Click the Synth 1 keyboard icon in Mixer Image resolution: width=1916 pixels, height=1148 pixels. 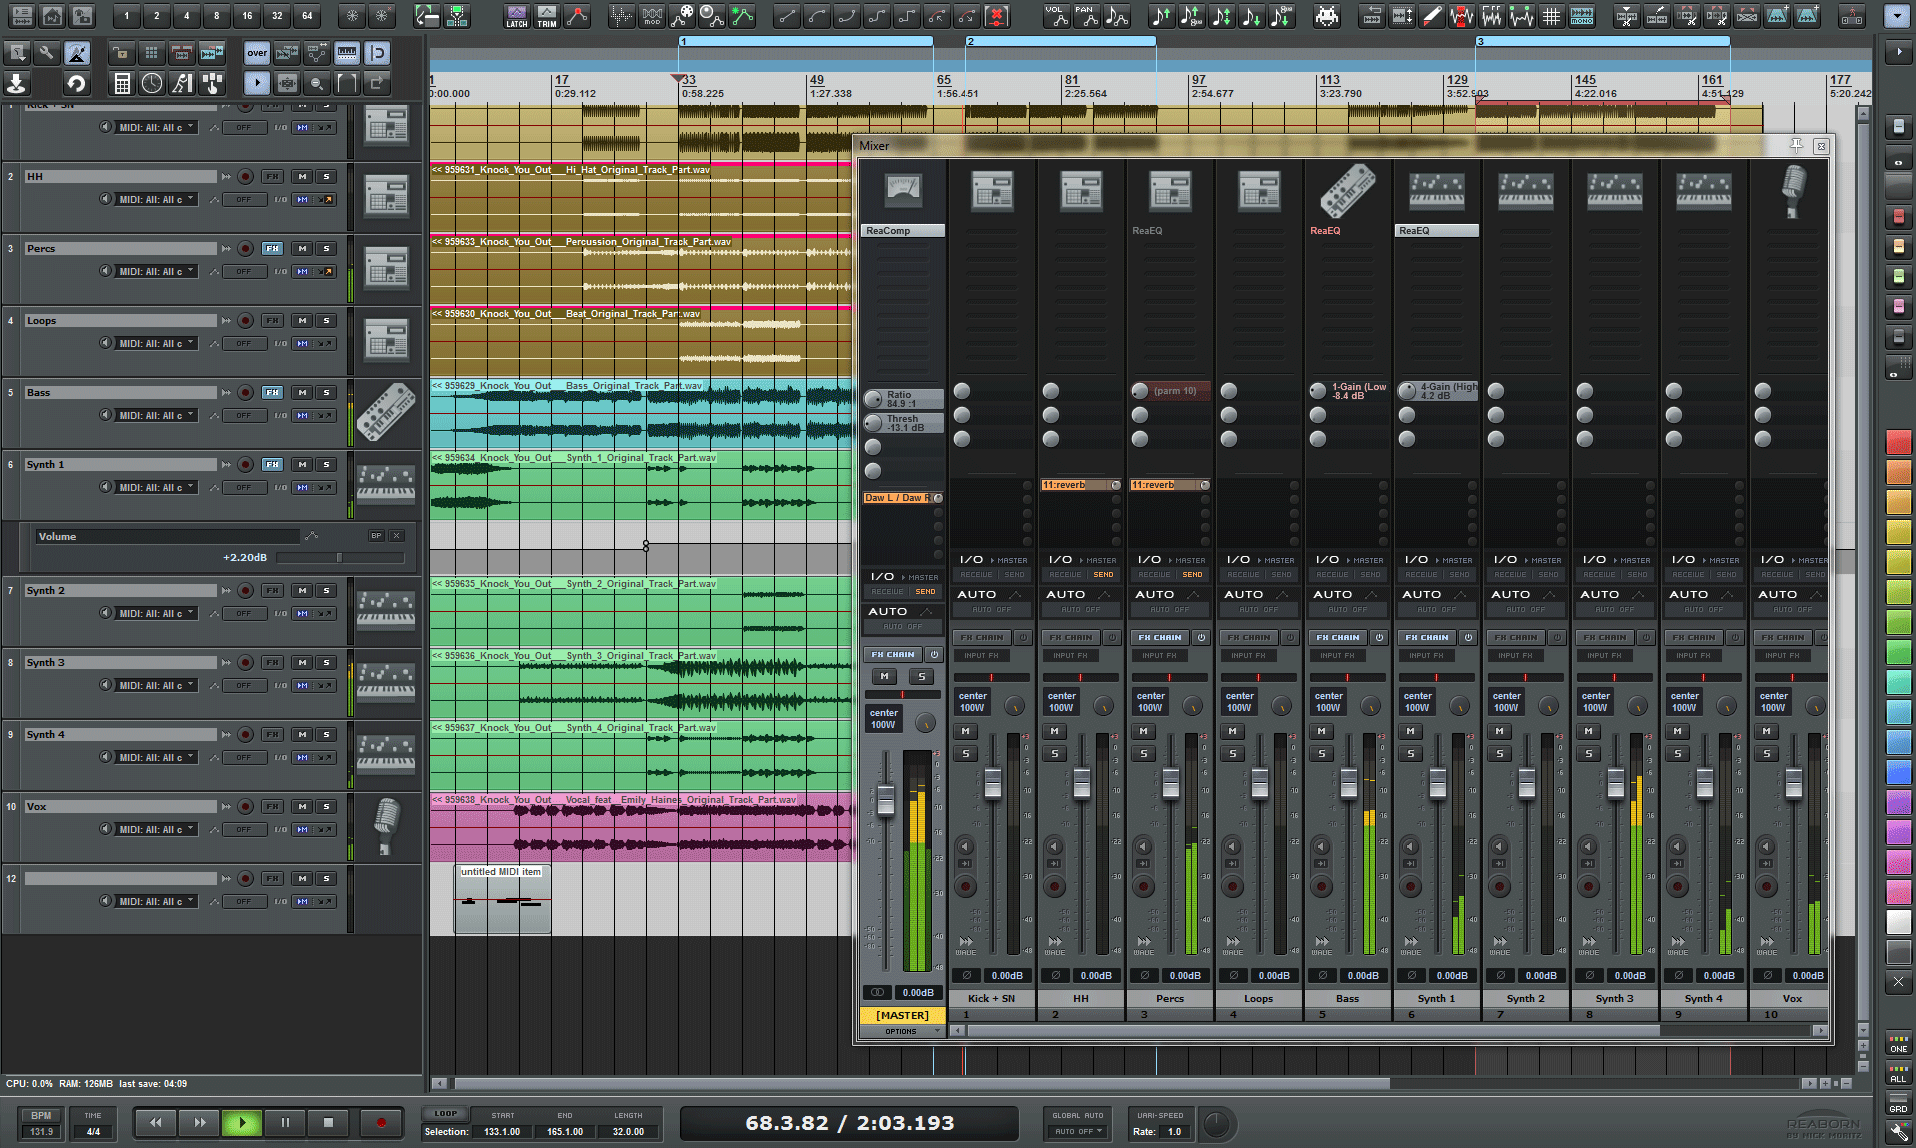tap(1437, 191)
